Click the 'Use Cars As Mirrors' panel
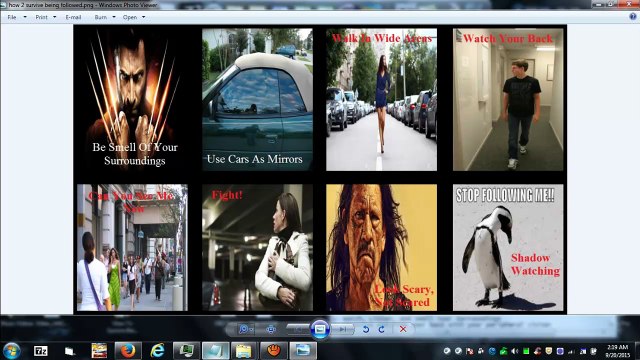Screen dimensions: 640x360 coord(258,99)
